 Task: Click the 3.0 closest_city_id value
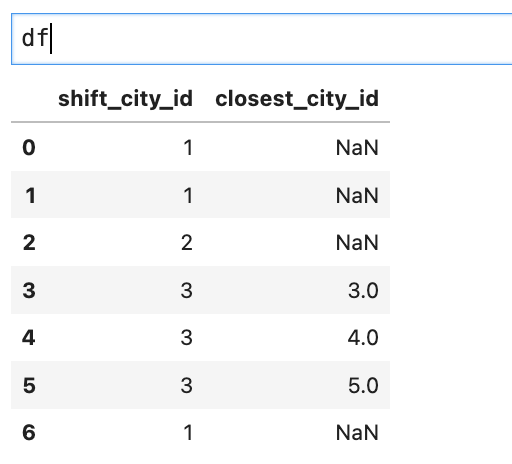pos(363,290)
